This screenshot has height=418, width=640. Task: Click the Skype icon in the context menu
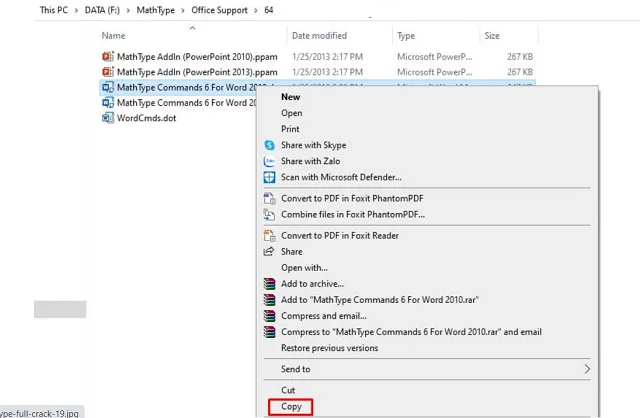(269, 145)
